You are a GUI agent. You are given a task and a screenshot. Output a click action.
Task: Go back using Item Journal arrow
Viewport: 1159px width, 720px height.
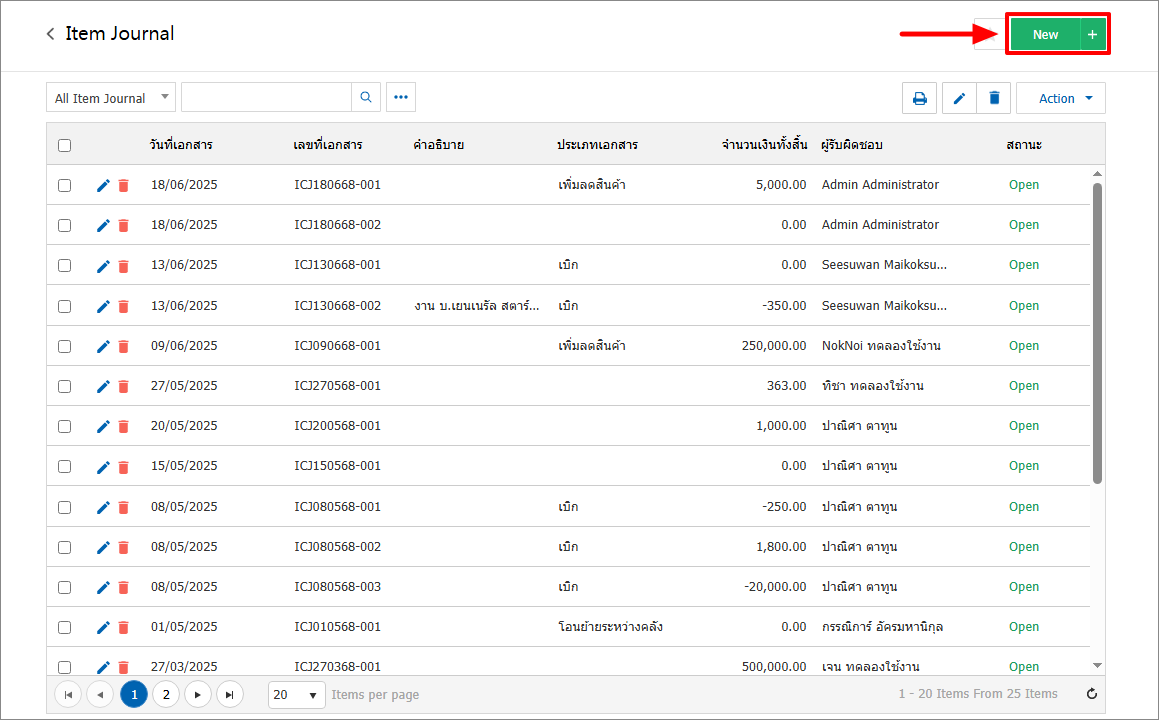[x=50, y=34]
